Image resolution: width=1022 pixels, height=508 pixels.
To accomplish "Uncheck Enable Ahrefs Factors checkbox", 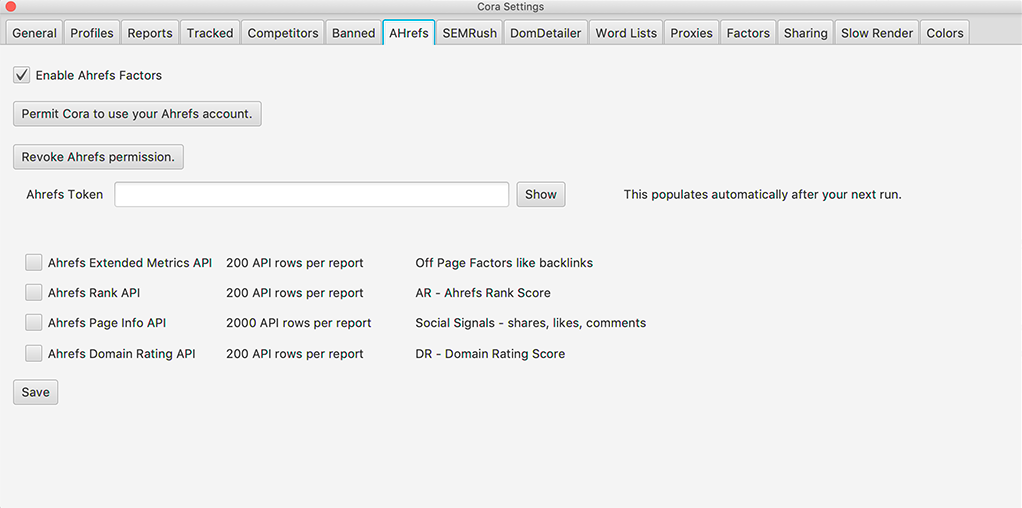I will 22,75.
